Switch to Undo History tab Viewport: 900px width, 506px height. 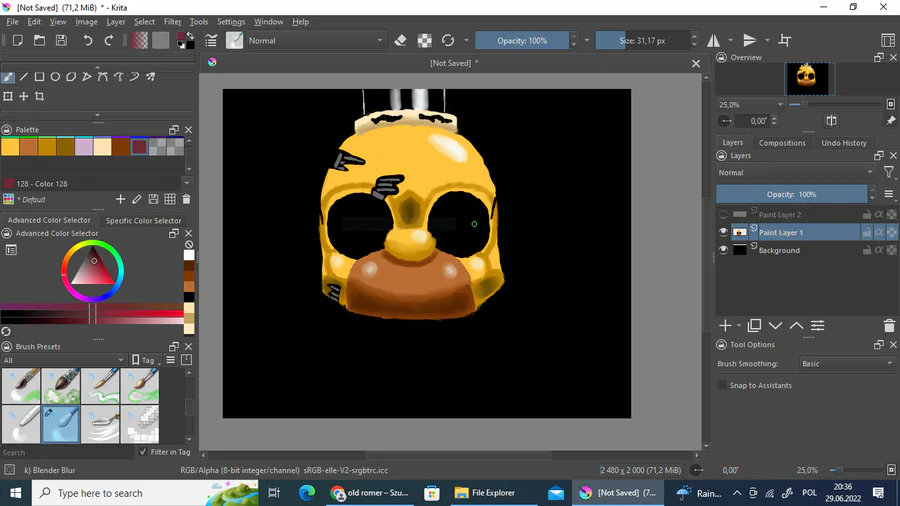tap(844, 143)
